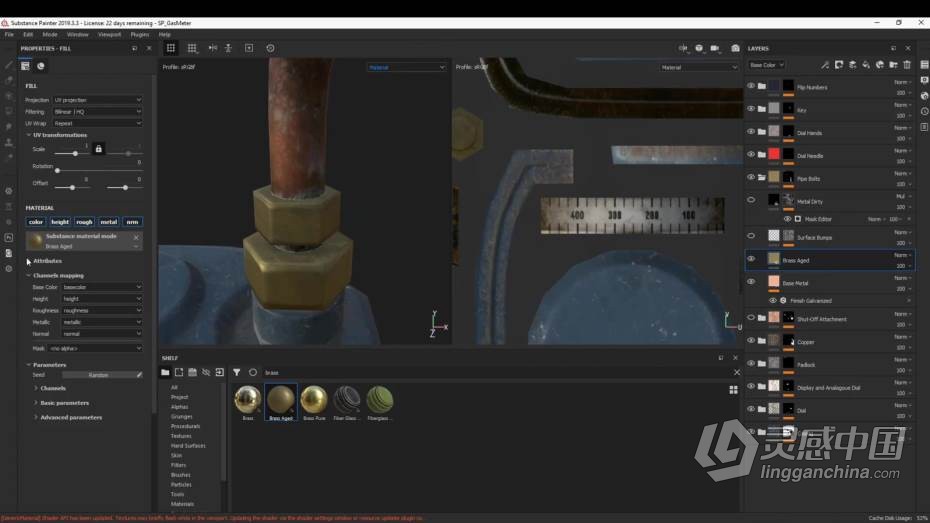Open the Viewport menu

[109, 34]
